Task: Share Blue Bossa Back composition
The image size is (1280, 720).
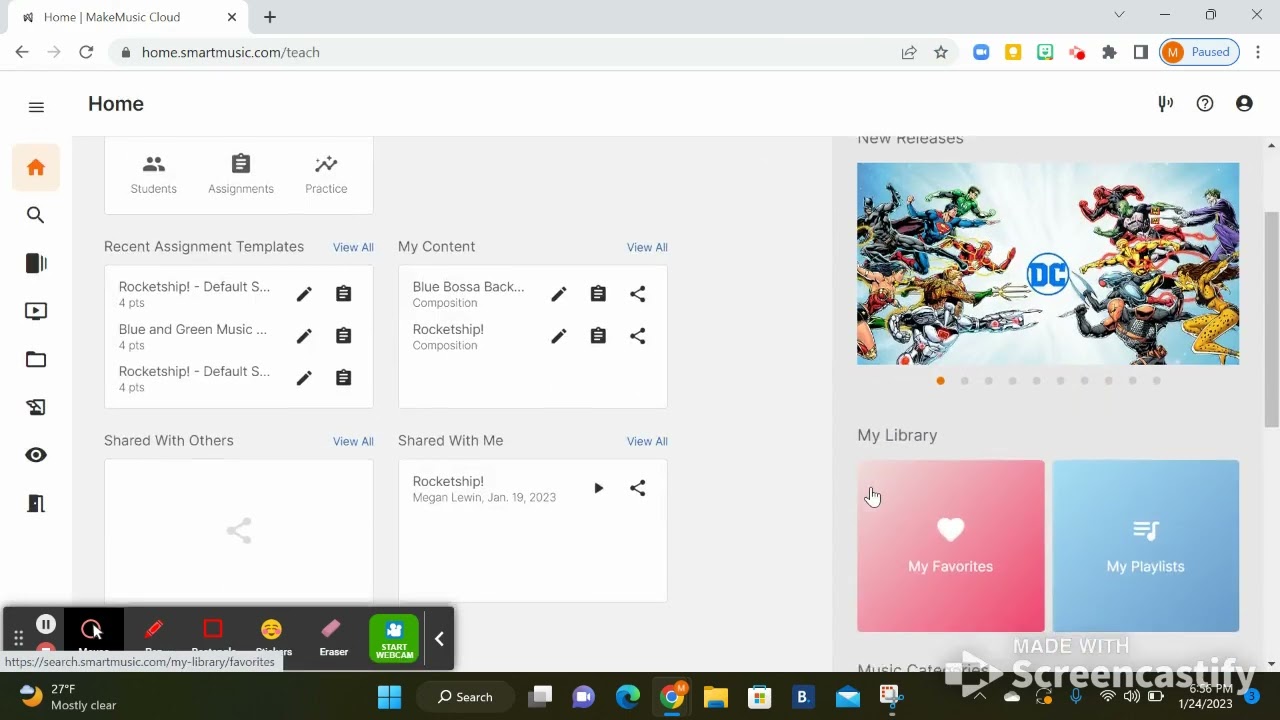Action: point(638,294)
